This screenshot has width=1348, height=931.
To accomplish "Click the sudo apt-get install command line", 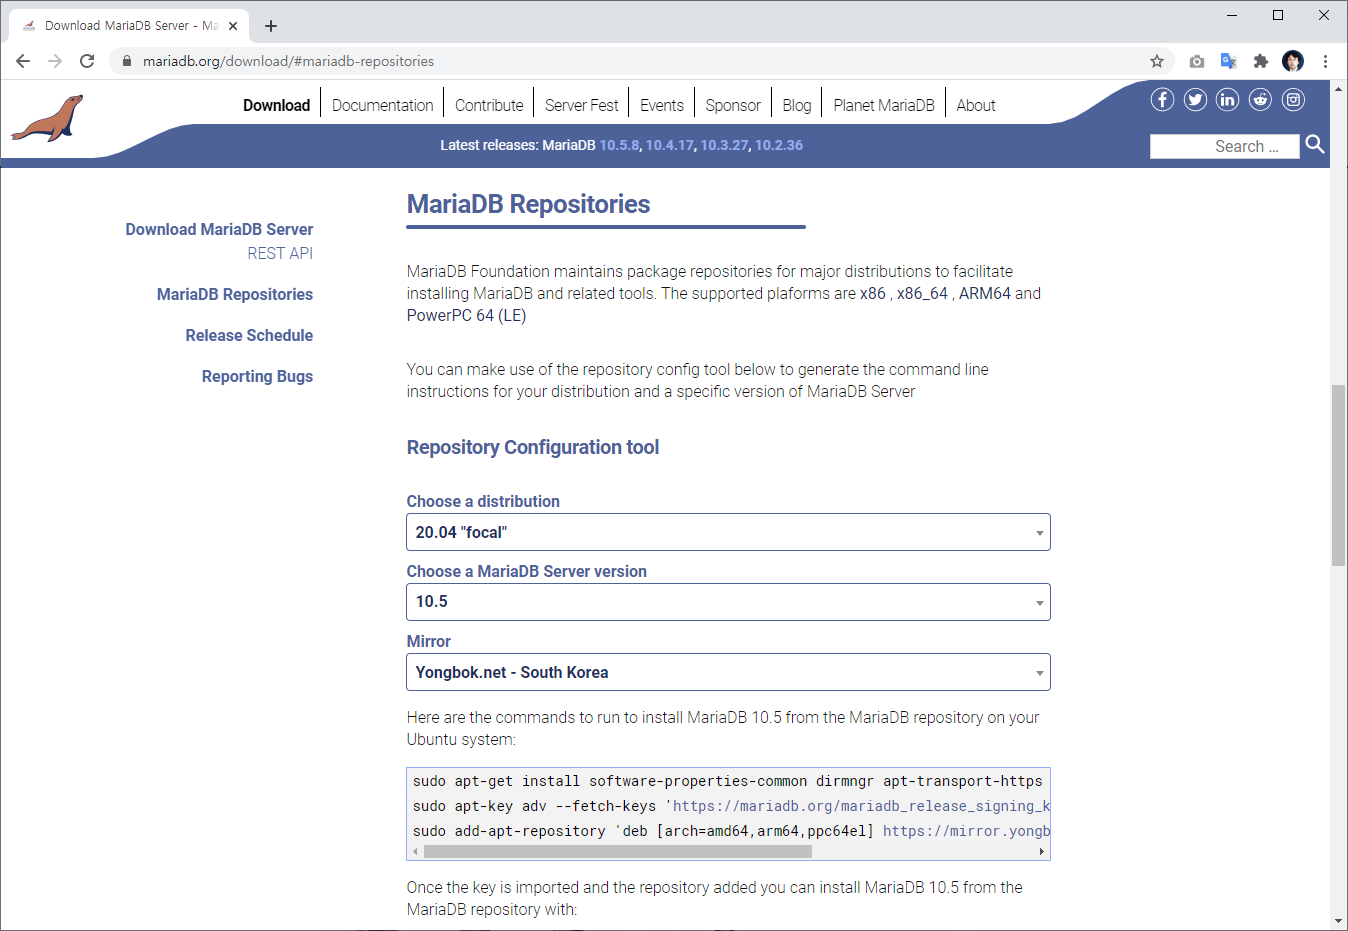I will [727, 781].
